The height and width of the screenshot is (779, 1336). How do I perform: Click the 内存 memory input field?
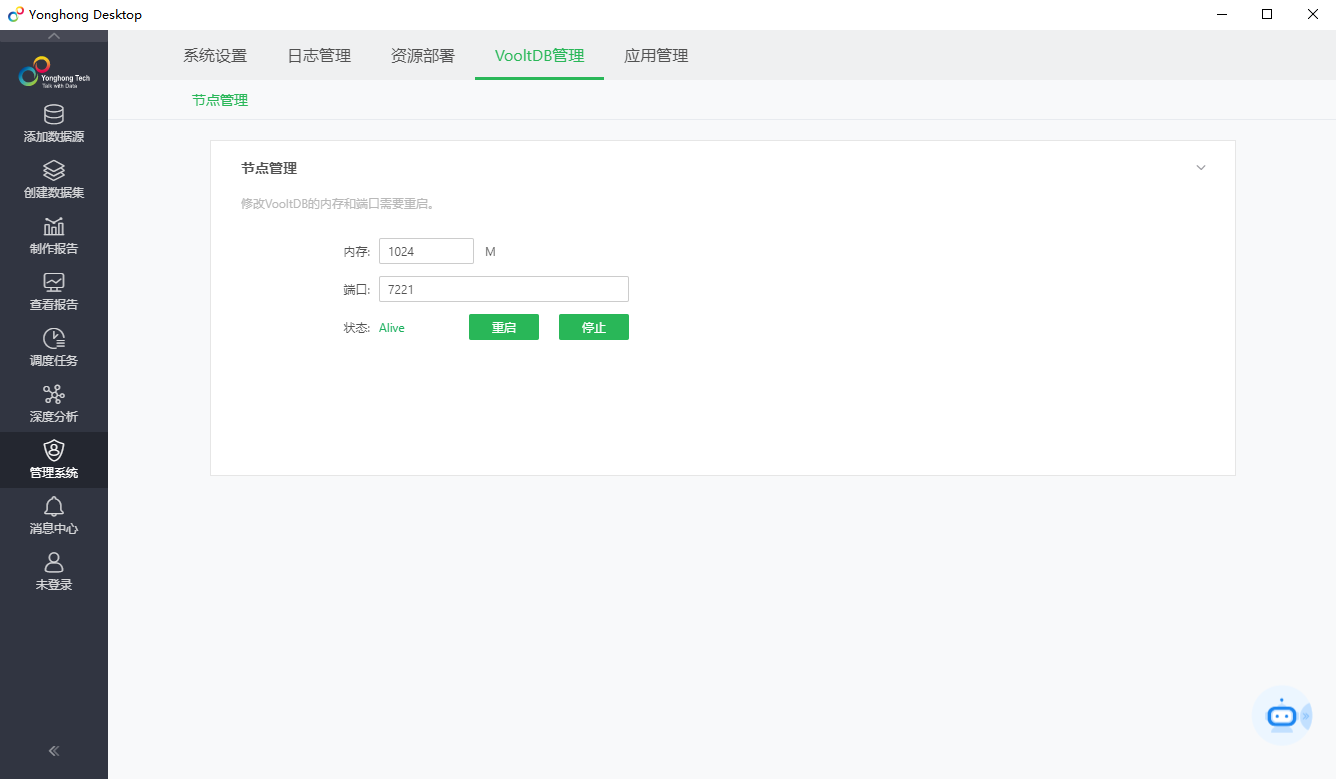coord(426,252)
